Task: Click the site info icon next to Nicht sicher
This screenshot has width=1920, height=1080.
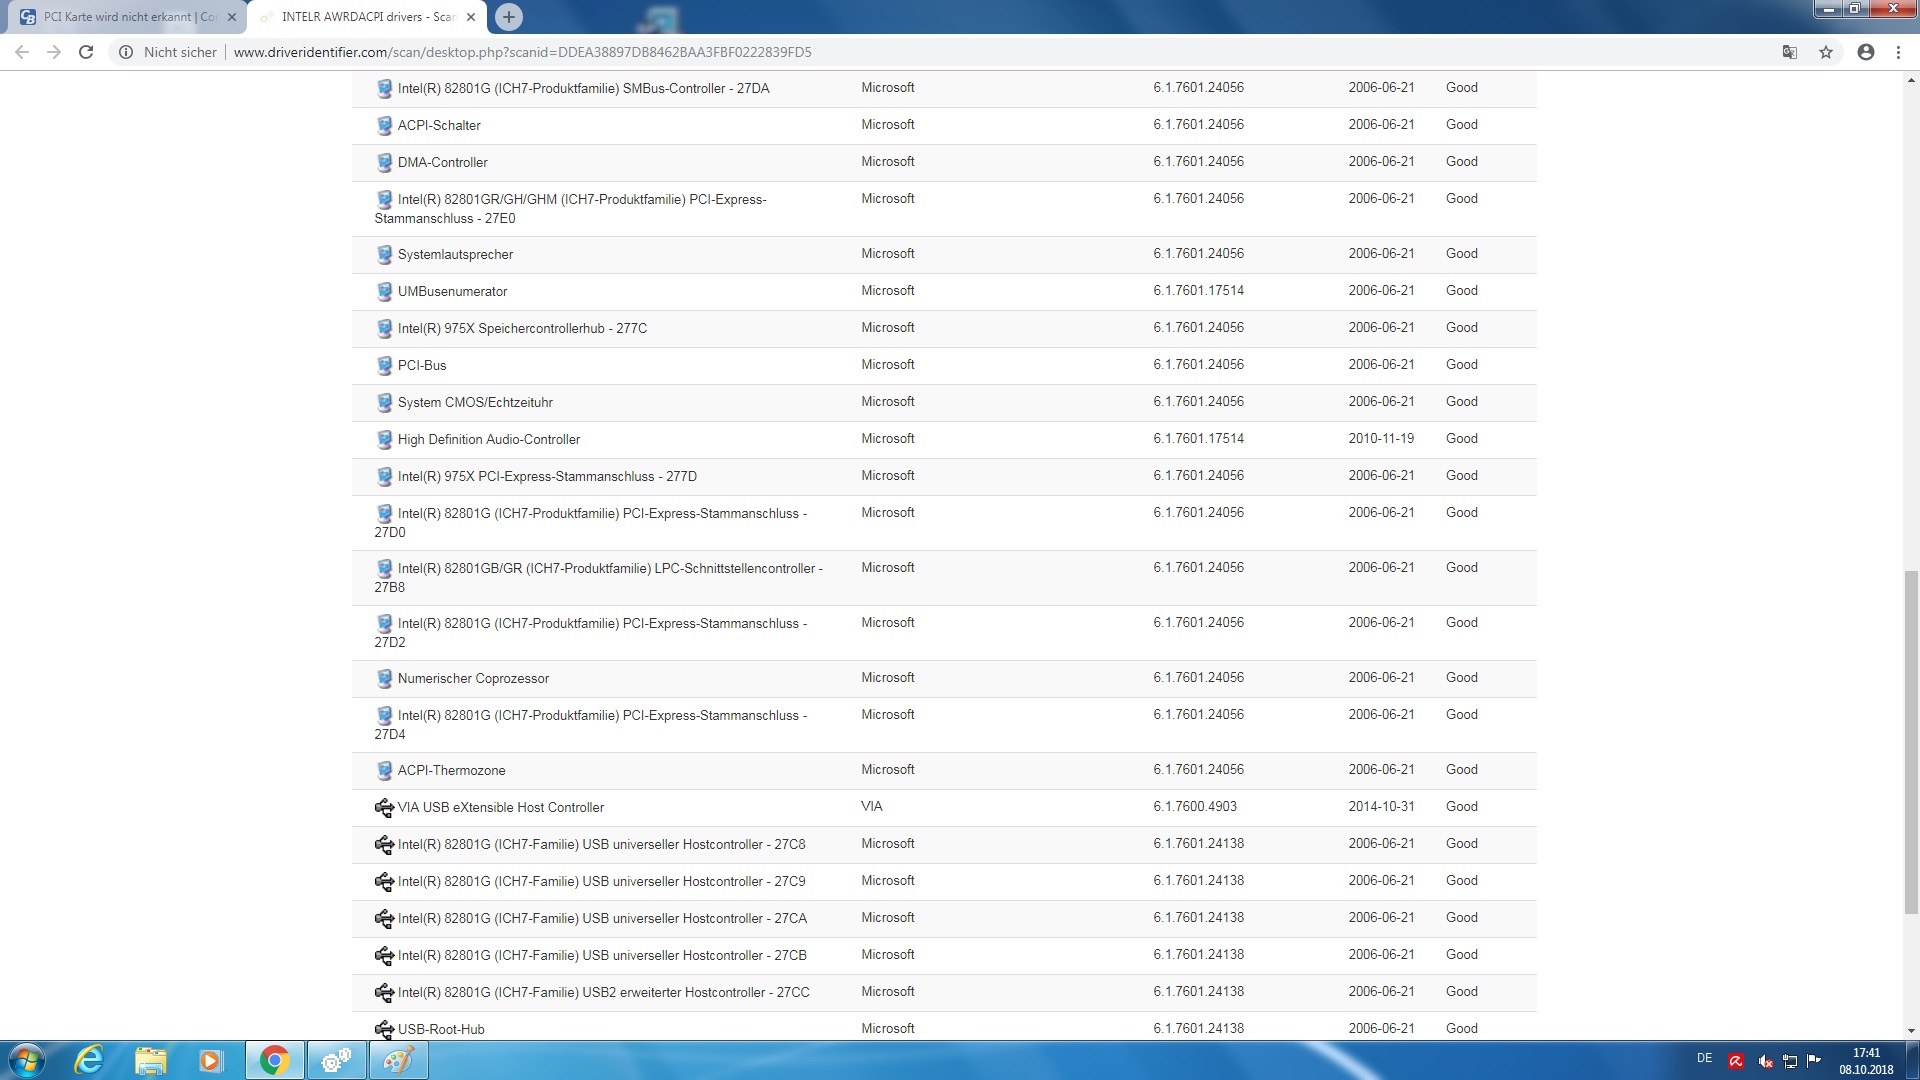Action: click(x=126, y=52)
